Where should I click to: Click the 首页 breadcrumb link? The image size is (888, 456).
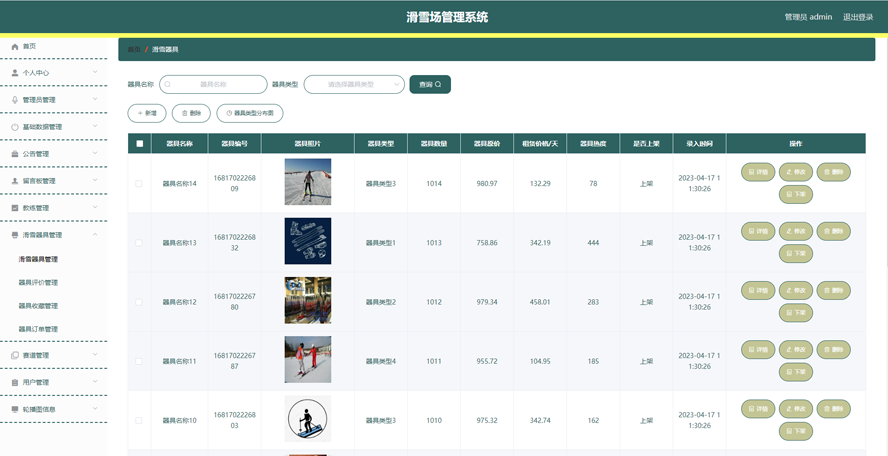[134, 50]
